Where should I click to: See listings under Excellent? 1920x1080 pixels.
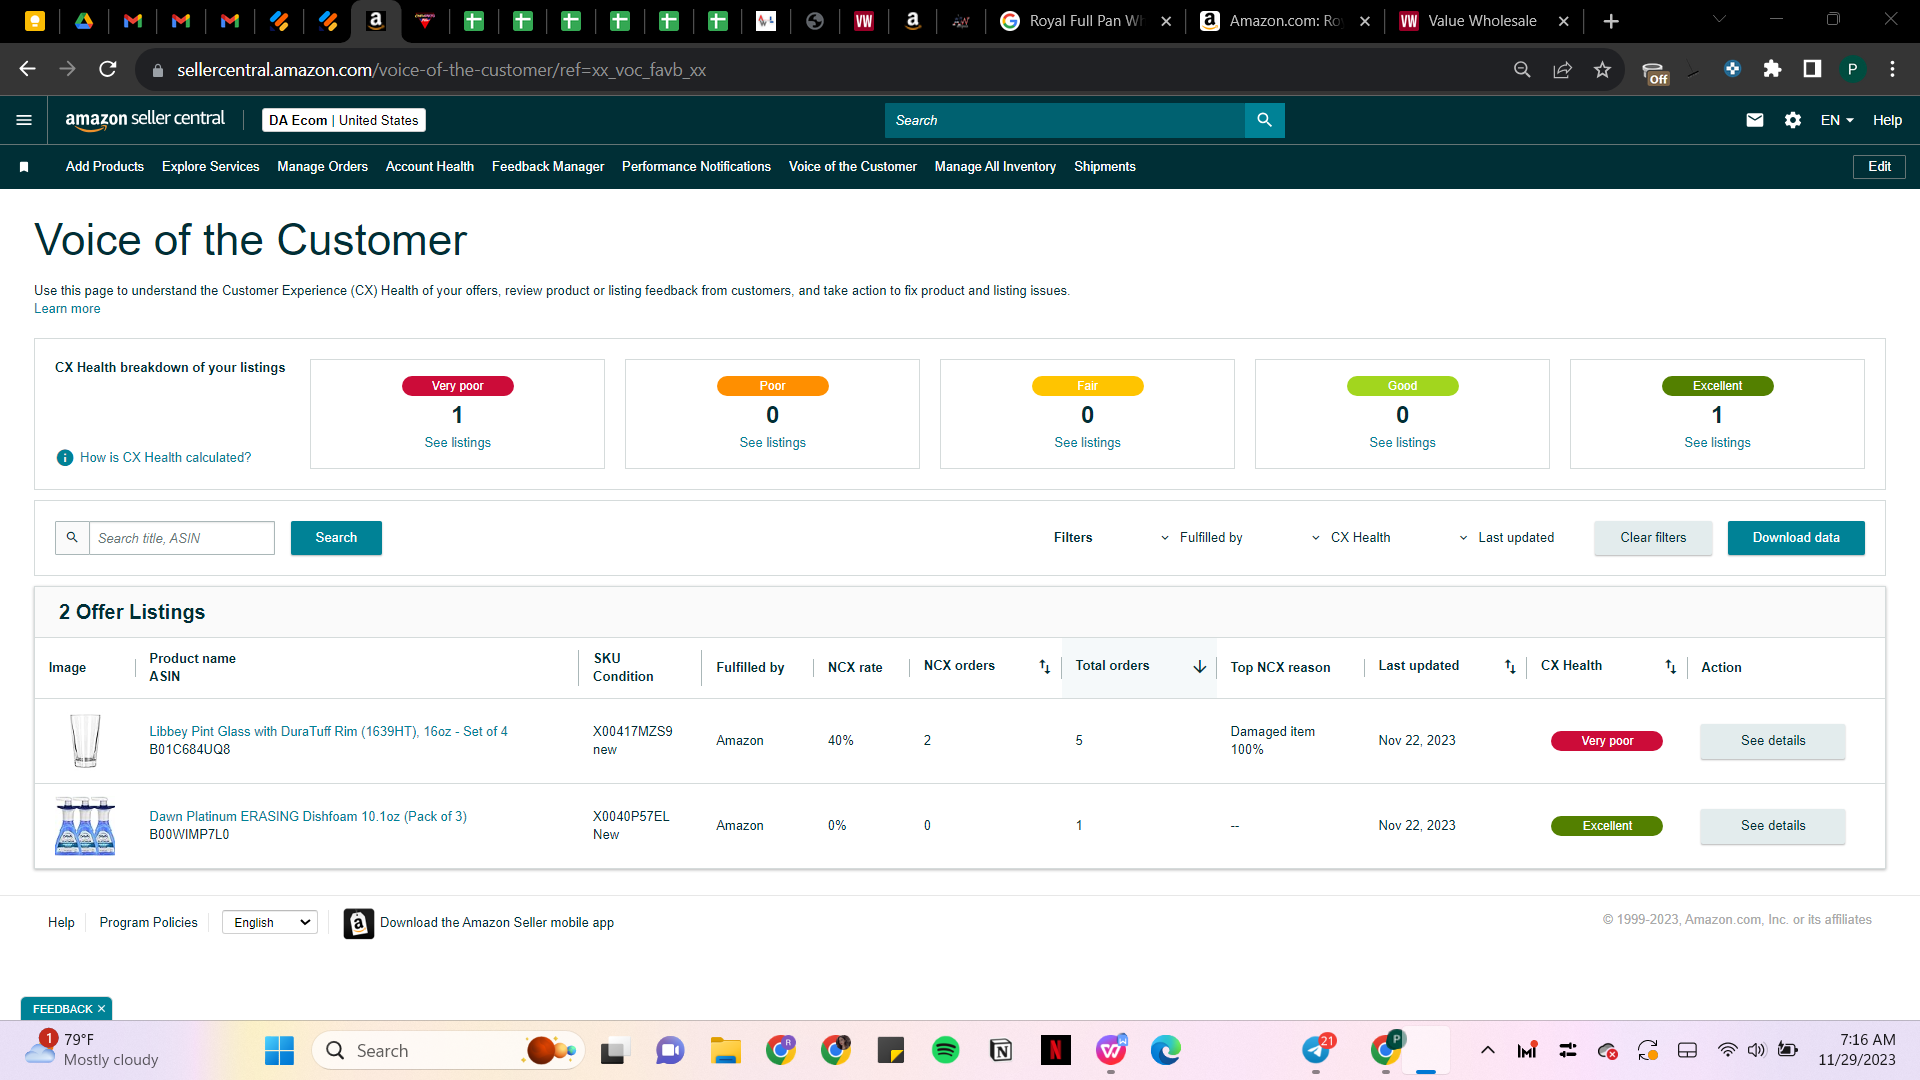click(x=1717, y=443)
